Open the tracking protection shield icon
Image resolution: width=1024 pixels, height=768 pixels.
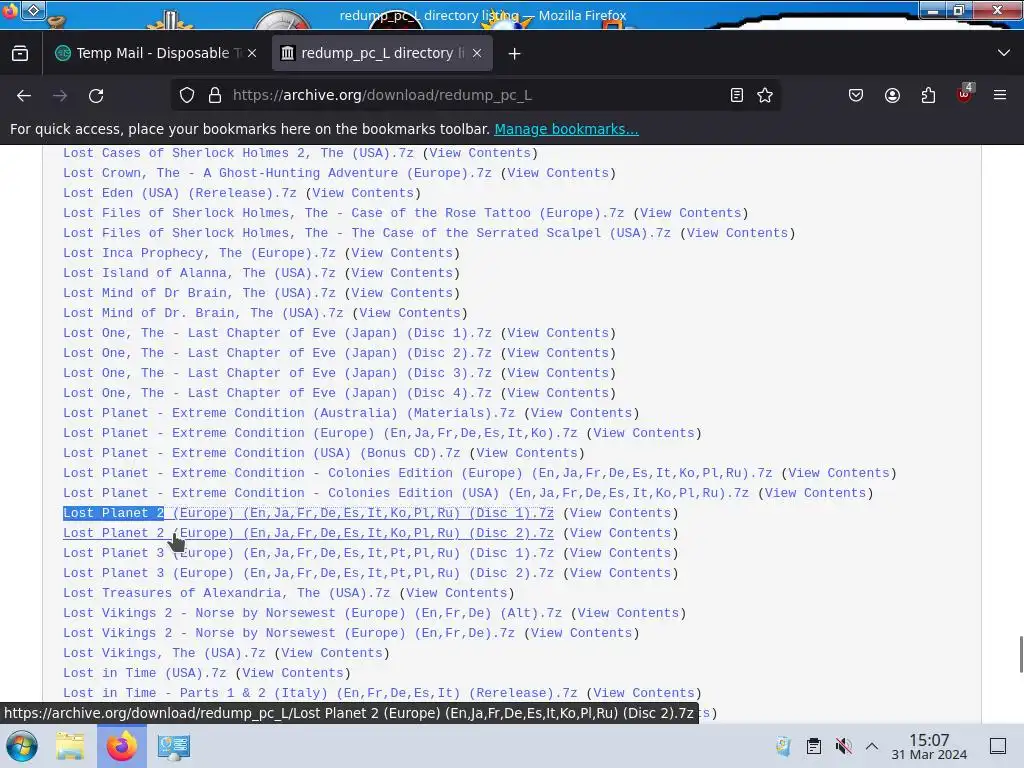pos(187,95)
